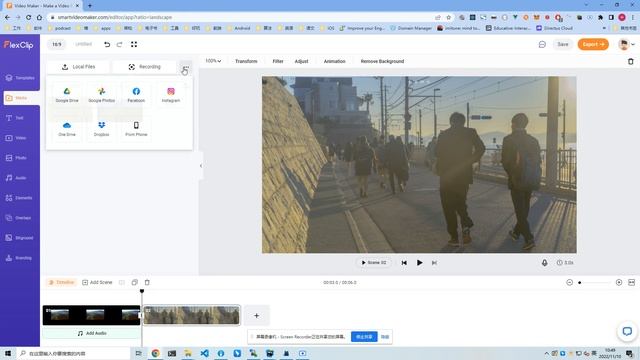Play the video preview

(419, 263)
